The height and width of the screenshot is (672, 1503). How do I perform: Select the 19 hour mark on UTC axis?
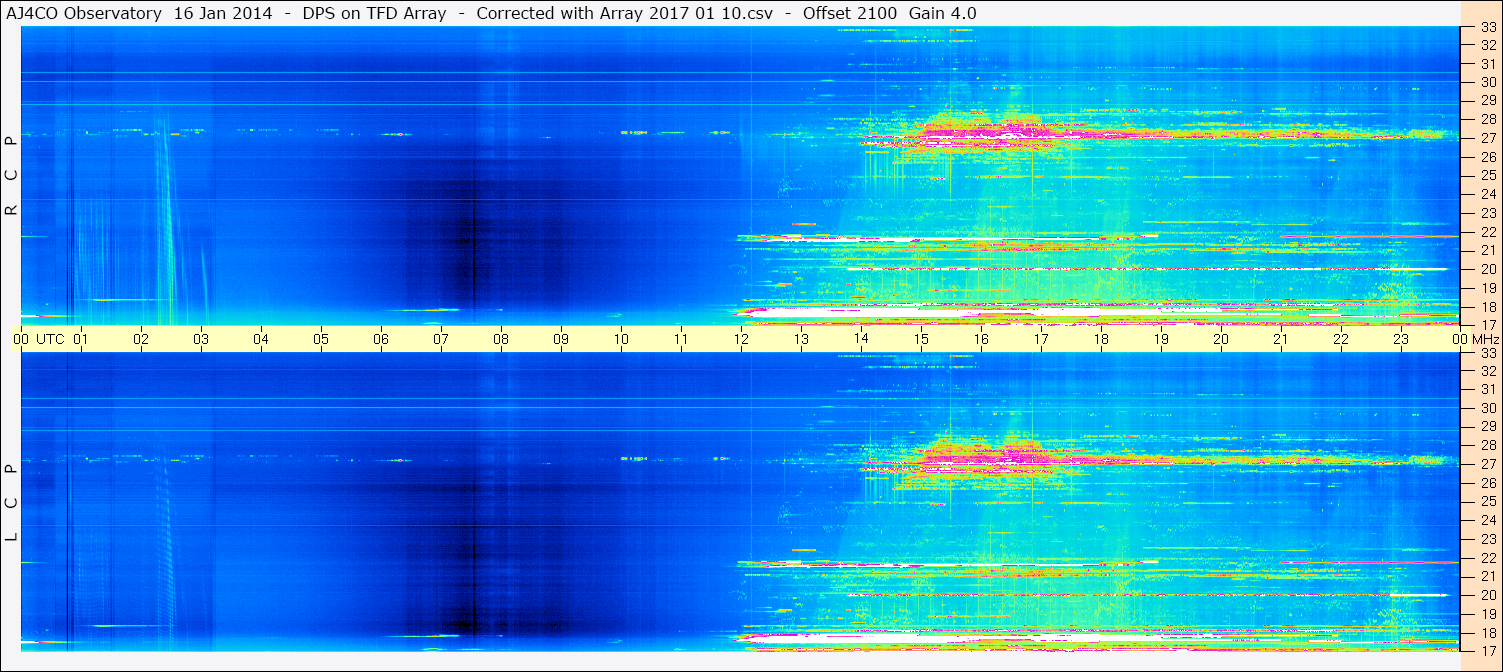coord(1161,339)
